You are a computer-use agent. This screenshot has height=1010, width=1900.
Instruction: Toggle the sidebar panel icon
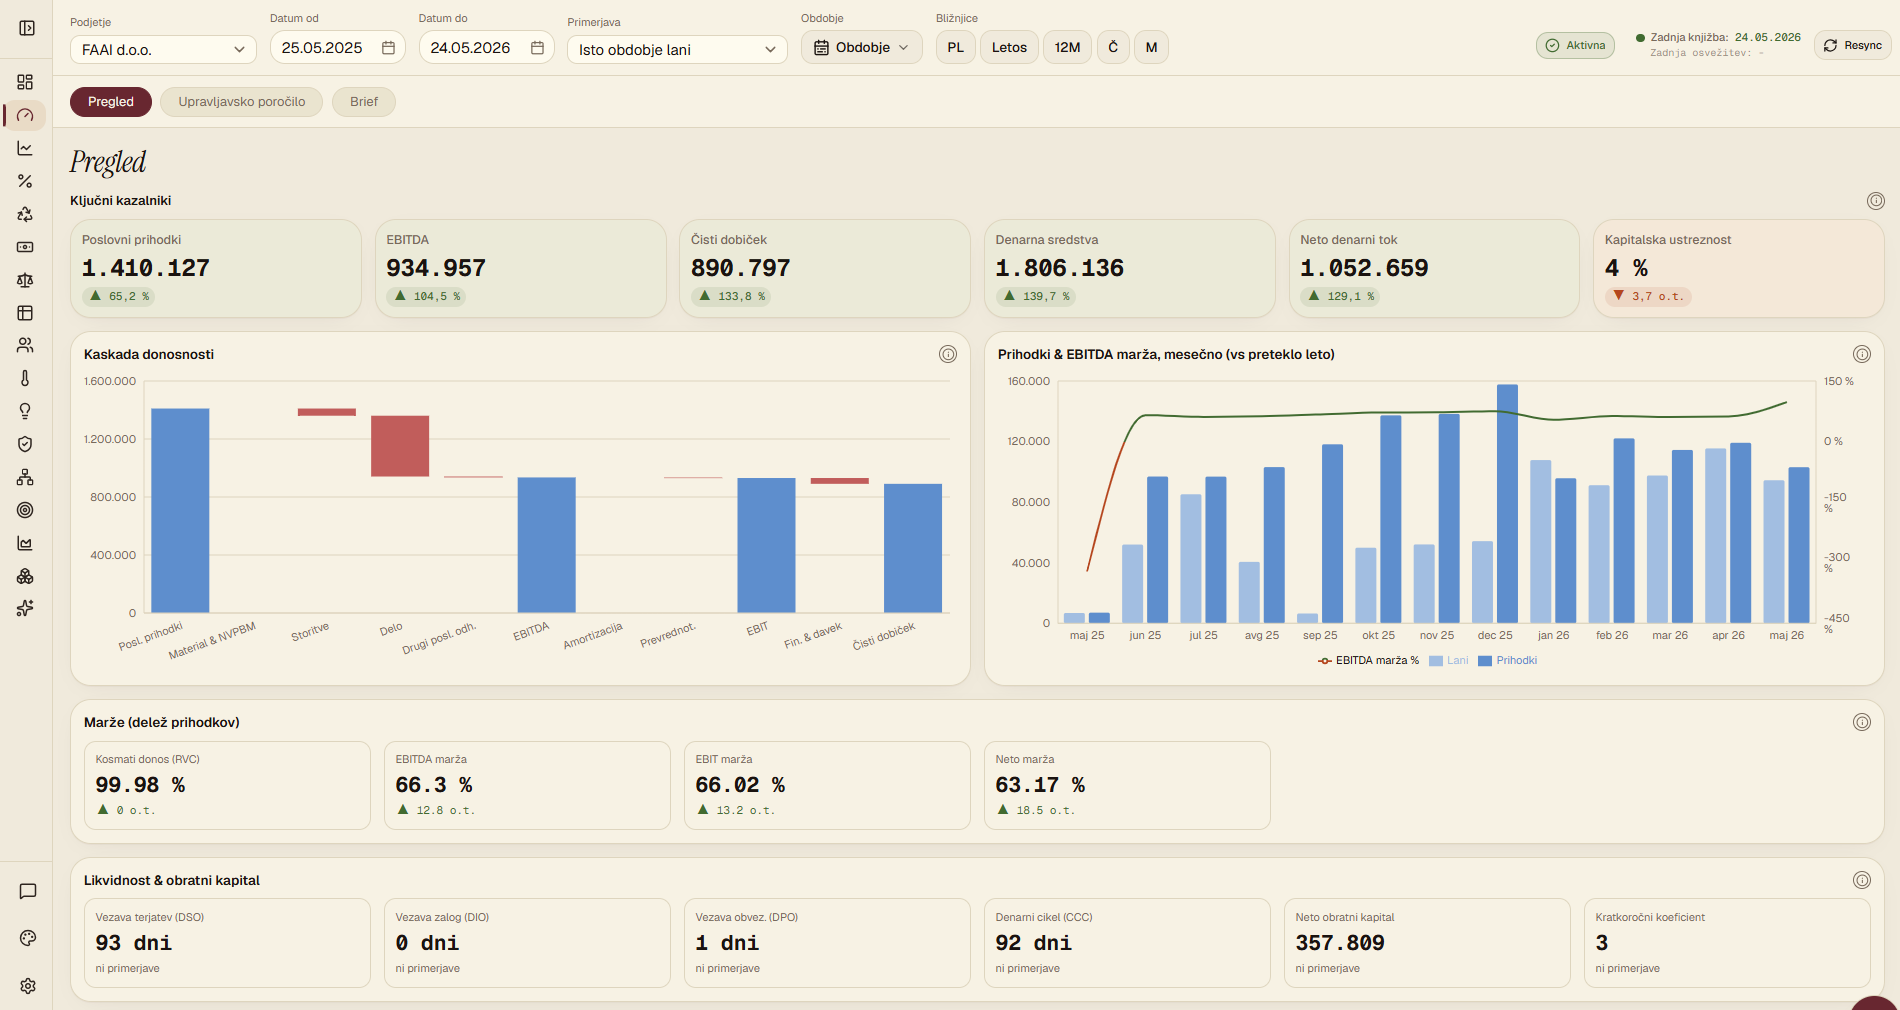tap(27, 28)
